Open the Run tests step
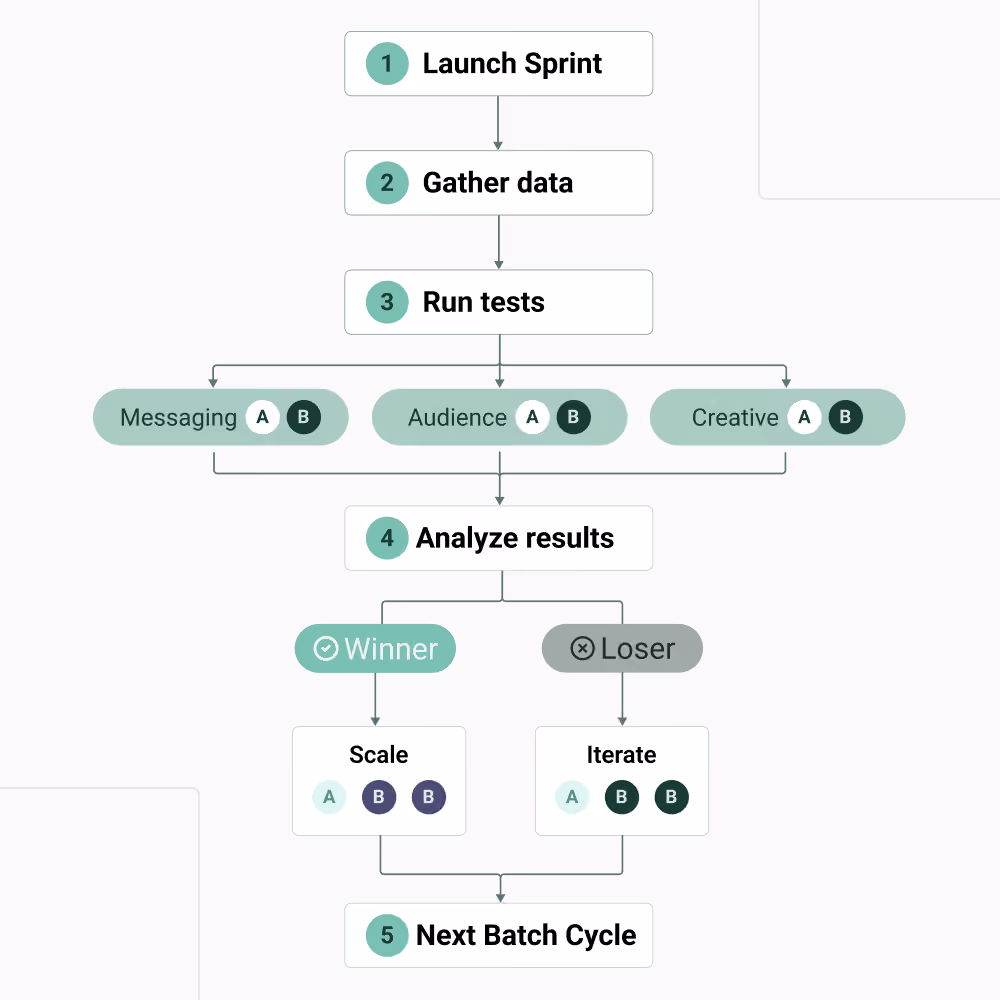Viewport: 1000px width, 1000px height. [499, 302]
